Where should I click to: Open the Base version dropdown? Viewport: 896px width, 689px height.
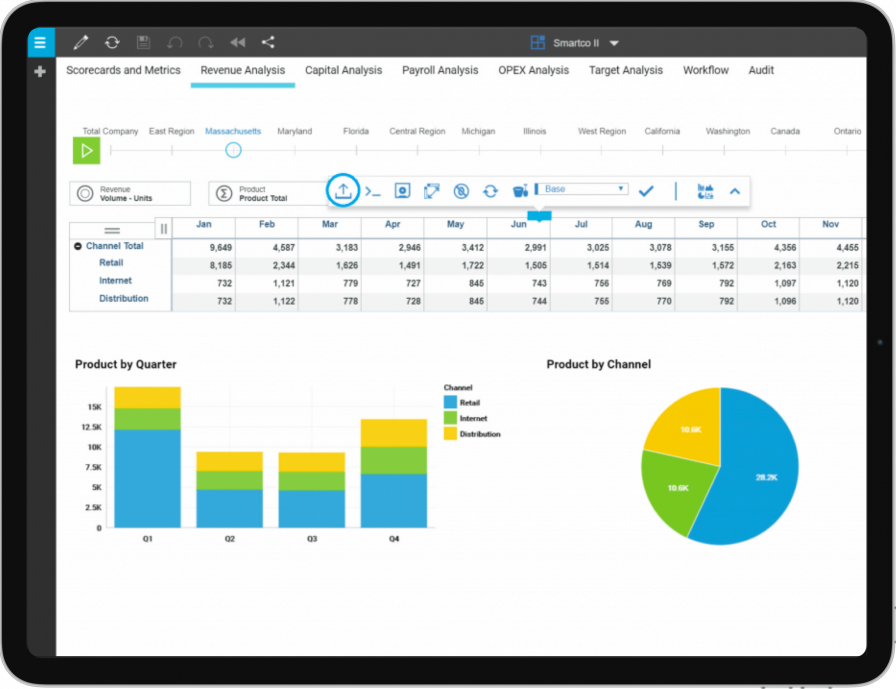(x=582, y=189)
